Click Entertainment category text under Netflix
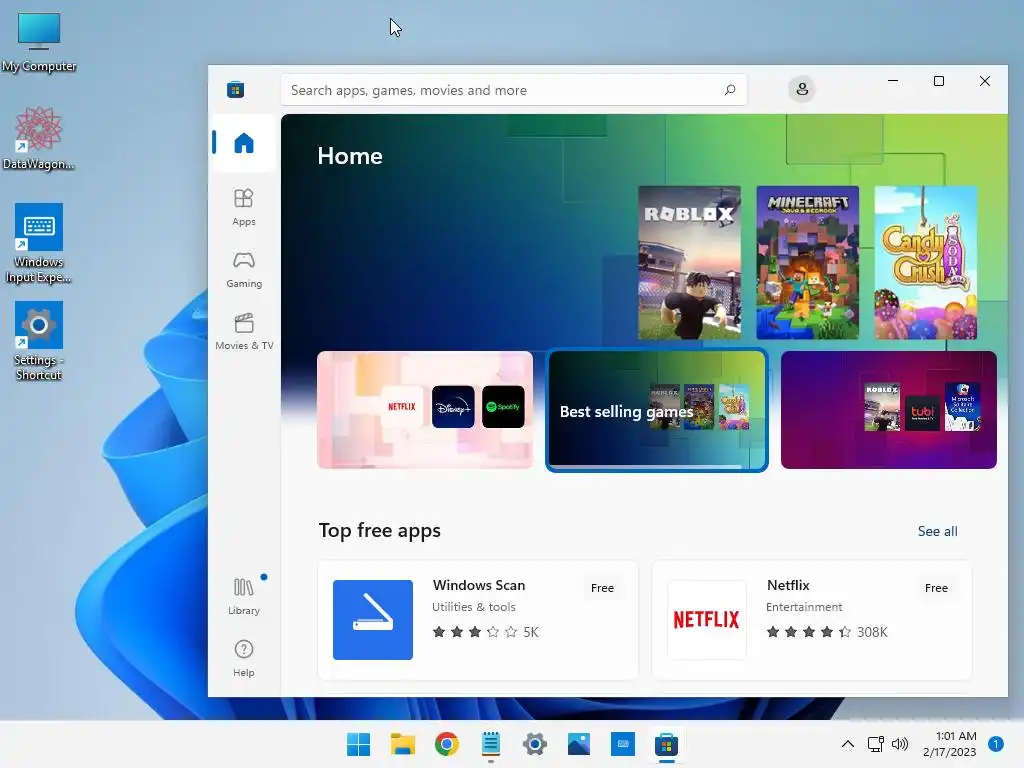The image size is (1024, 768). tap(804, 607)
